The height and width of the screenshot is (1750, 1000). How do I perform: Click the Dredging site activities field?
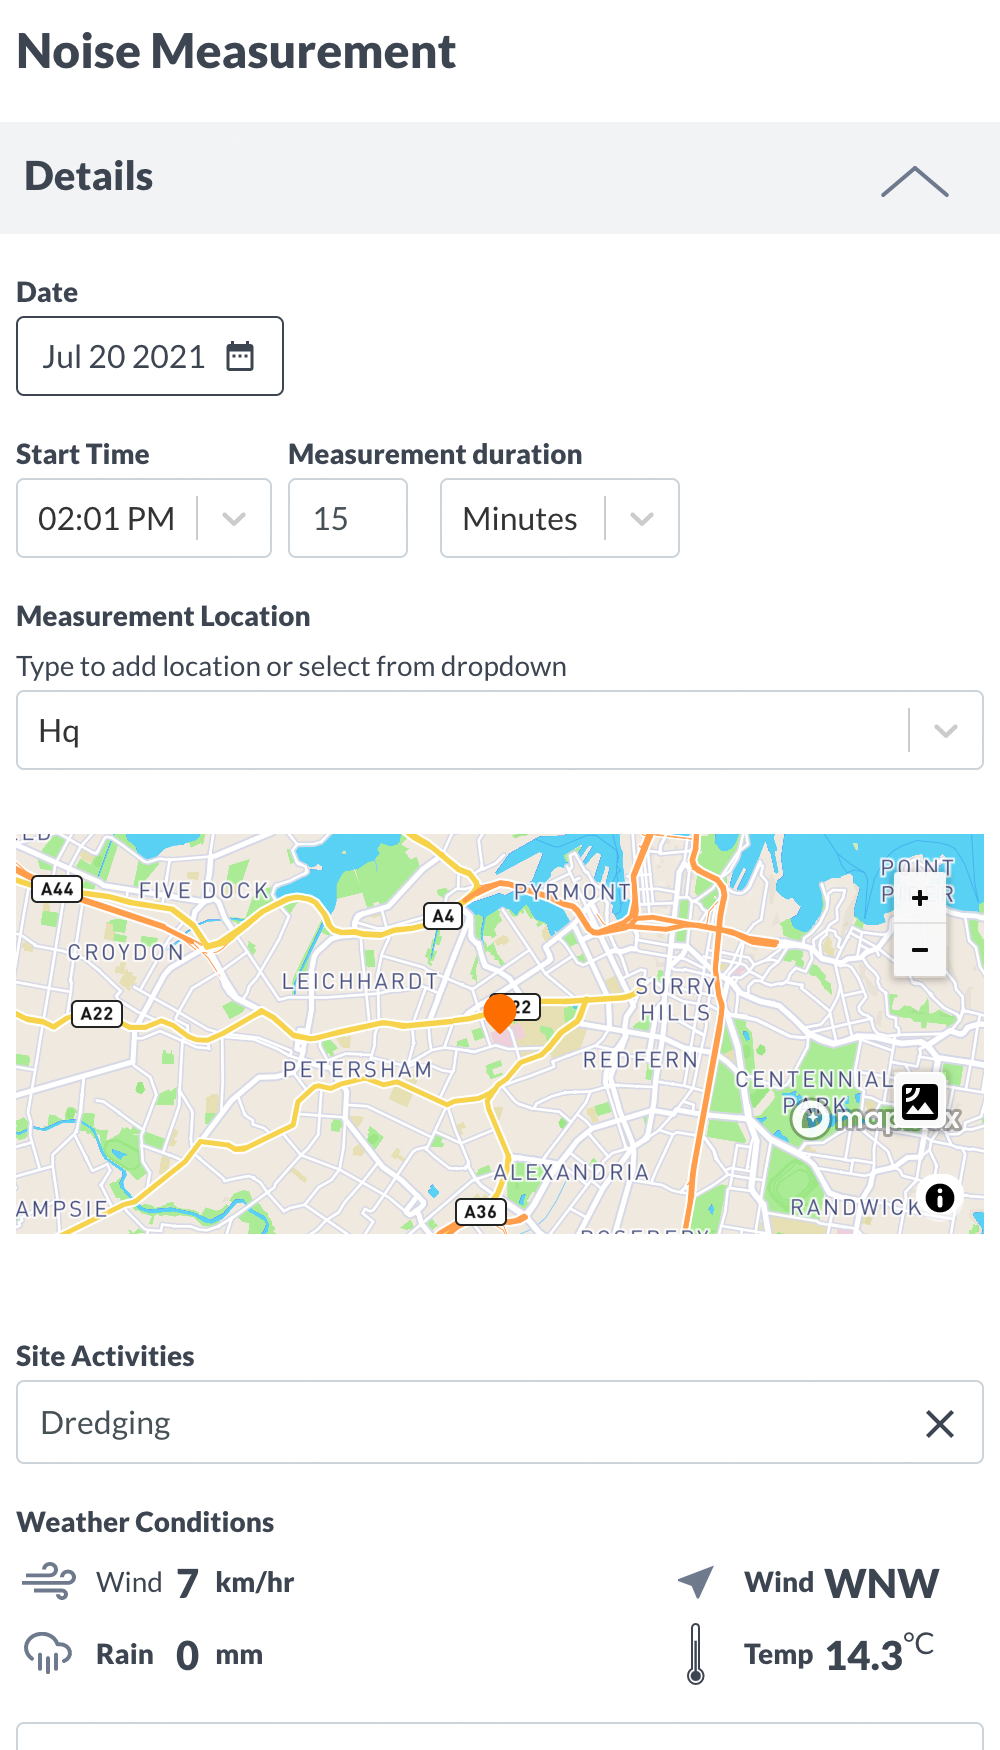(500, 1422)
